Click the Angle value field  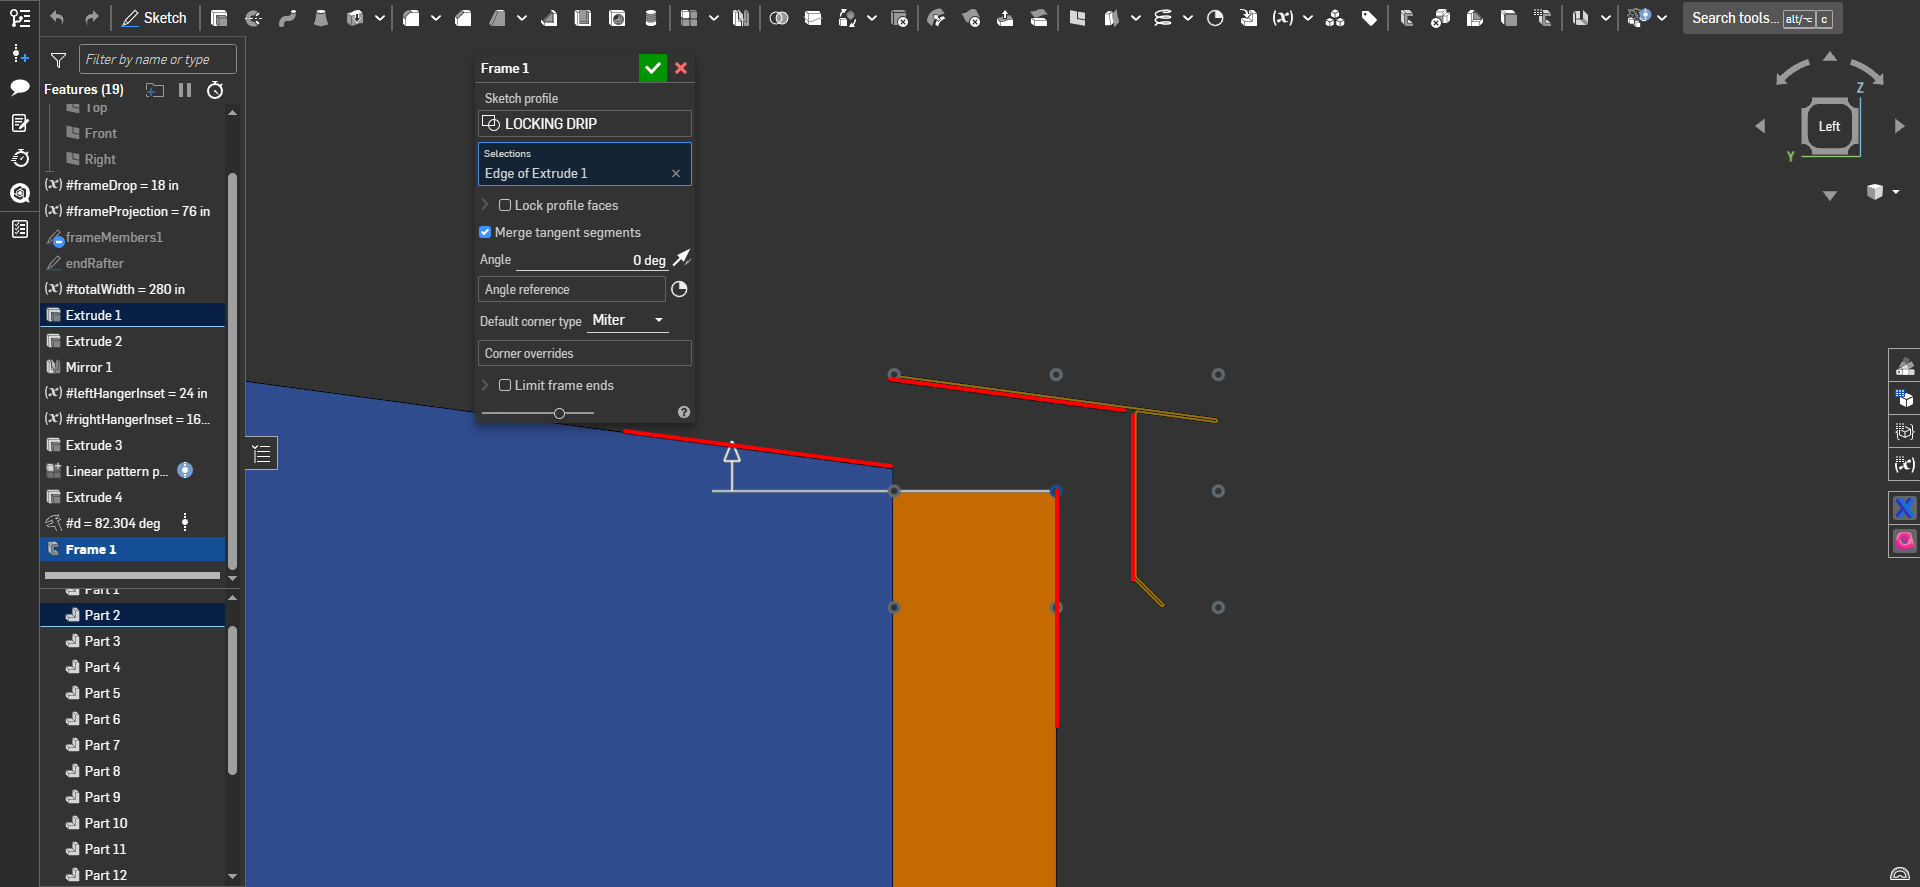pyautogui.click(x=592, y=260)
